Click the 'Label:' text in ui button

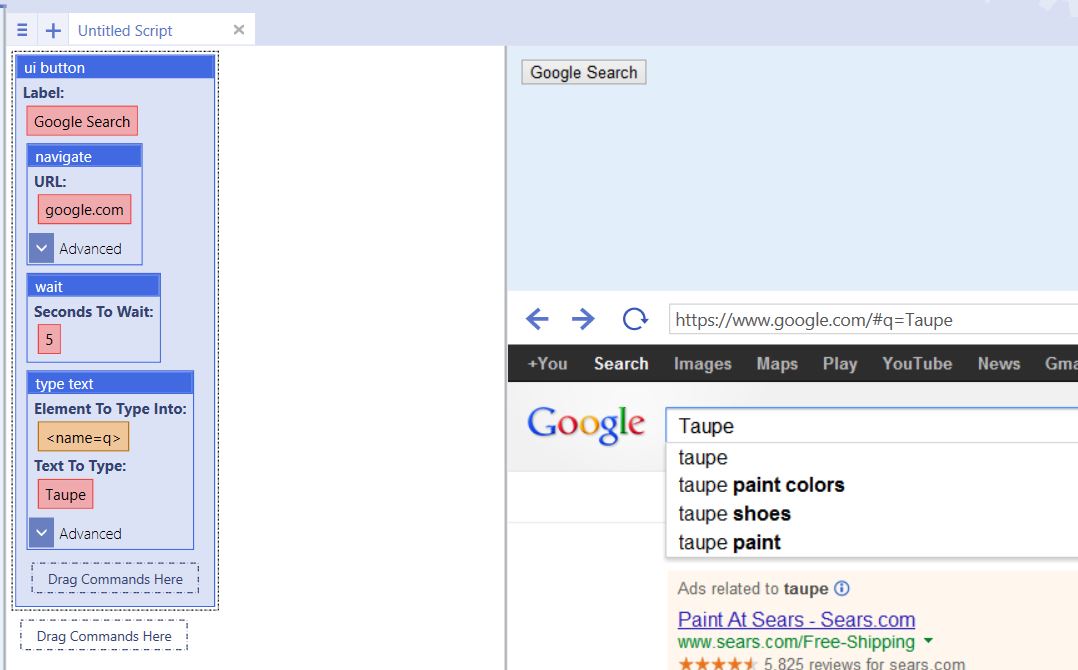pyautogui.click(x=43, y=93)
